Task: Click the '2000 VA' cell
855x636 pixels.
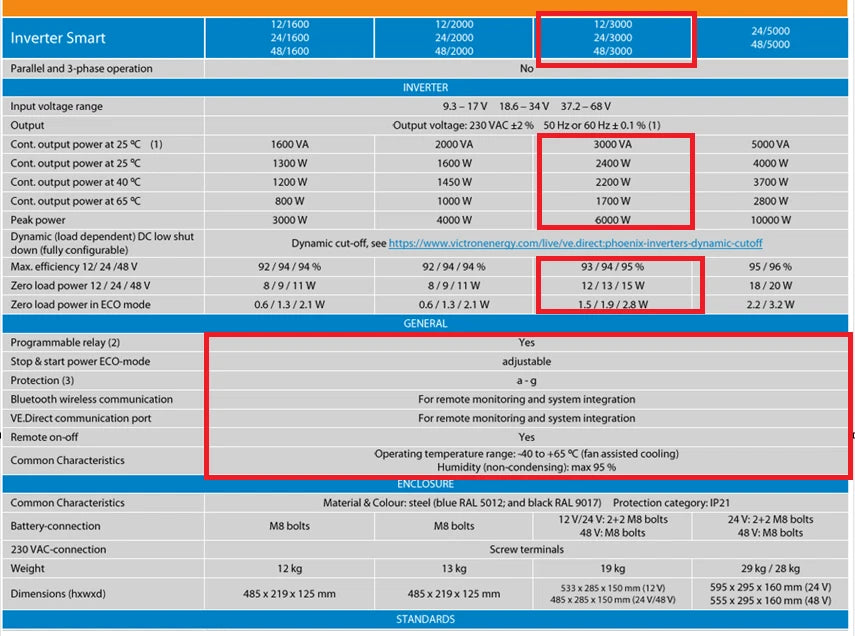Action: [x=454, y=144]
